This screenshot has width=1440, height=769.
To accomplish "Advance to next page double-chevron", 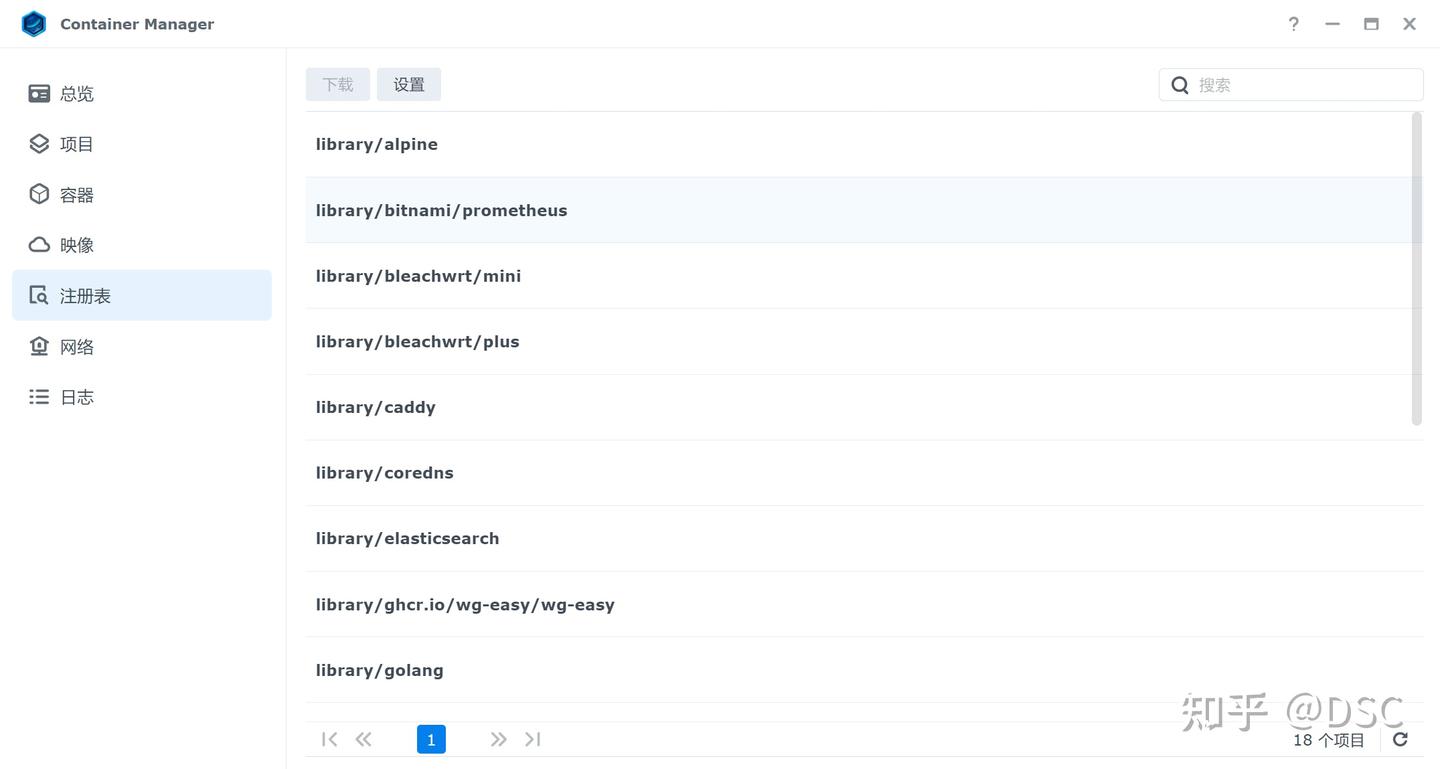I will click(x=498, y=739).
